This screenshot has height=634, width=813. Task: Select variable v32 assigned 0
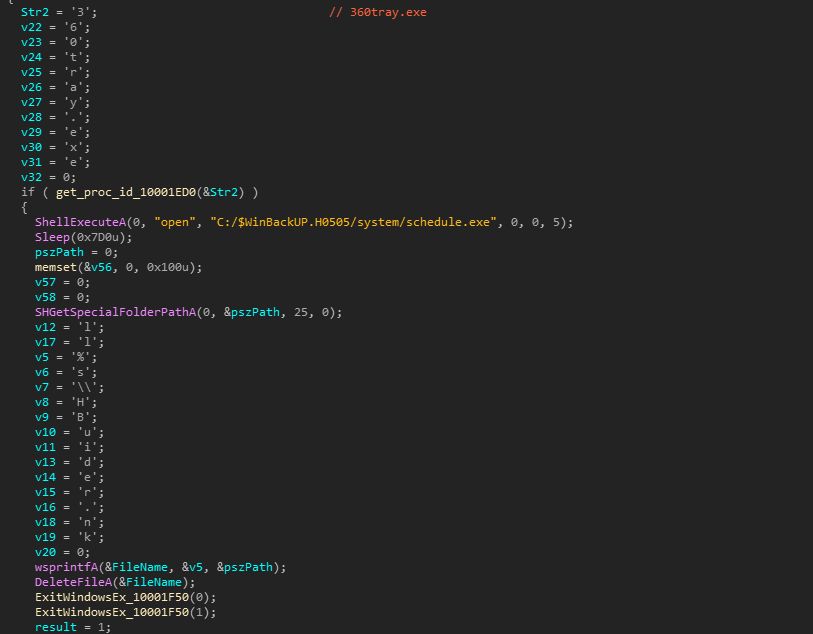coord(31,177)
